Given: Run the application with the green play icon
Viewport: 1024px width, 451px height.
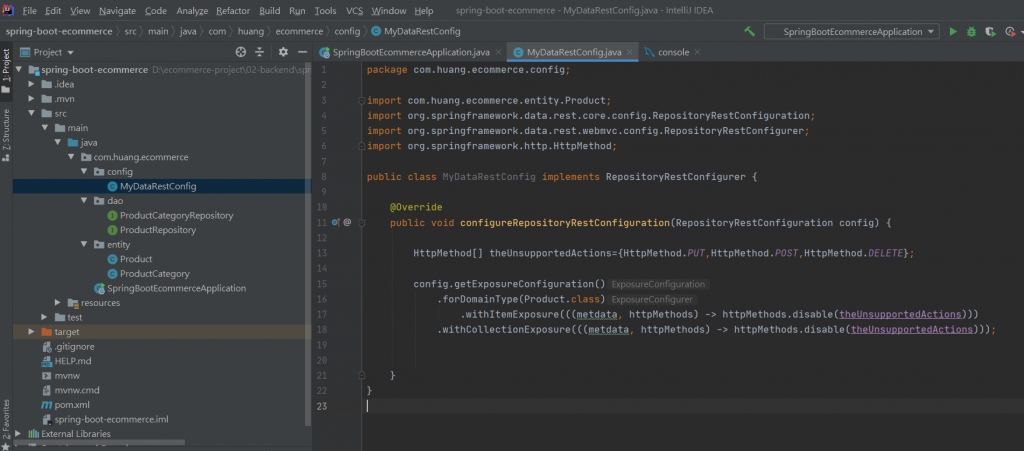Looking at the screenshot, I should click(953, 32).
